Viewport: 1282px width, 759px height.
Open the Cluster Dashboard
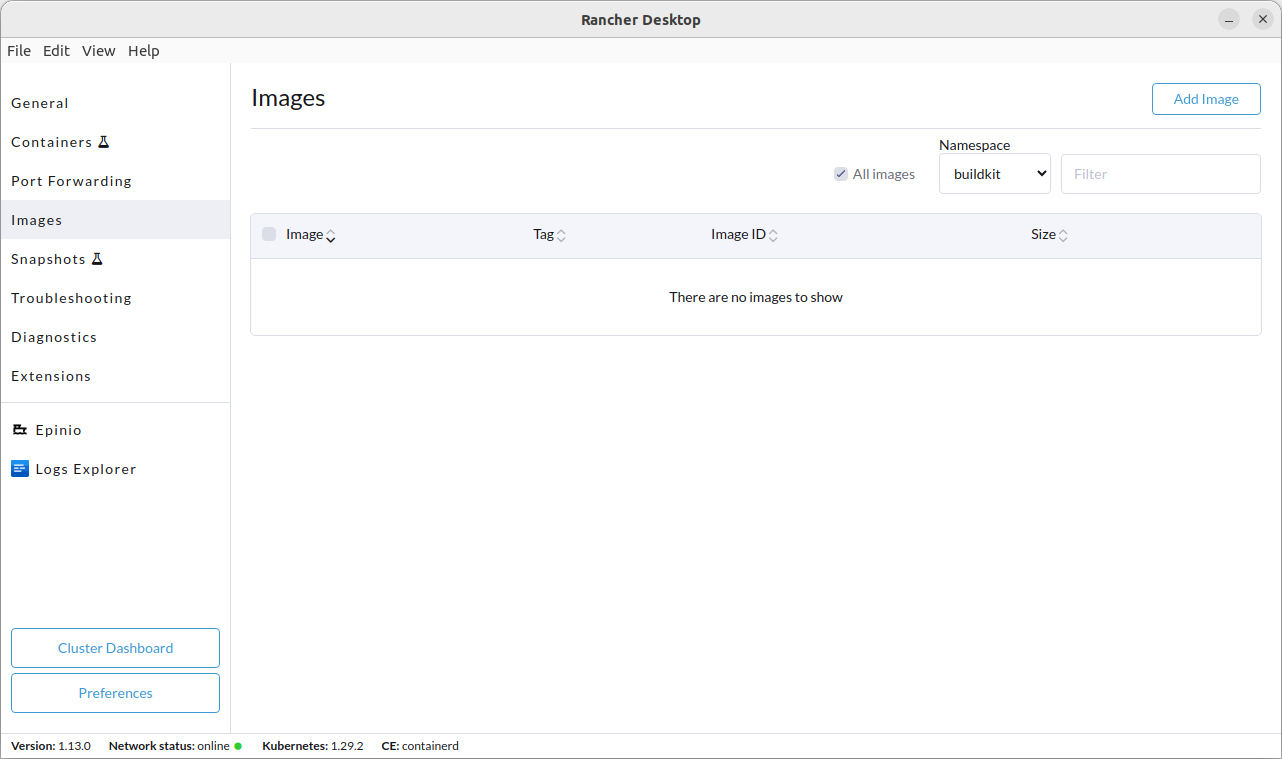115,648
